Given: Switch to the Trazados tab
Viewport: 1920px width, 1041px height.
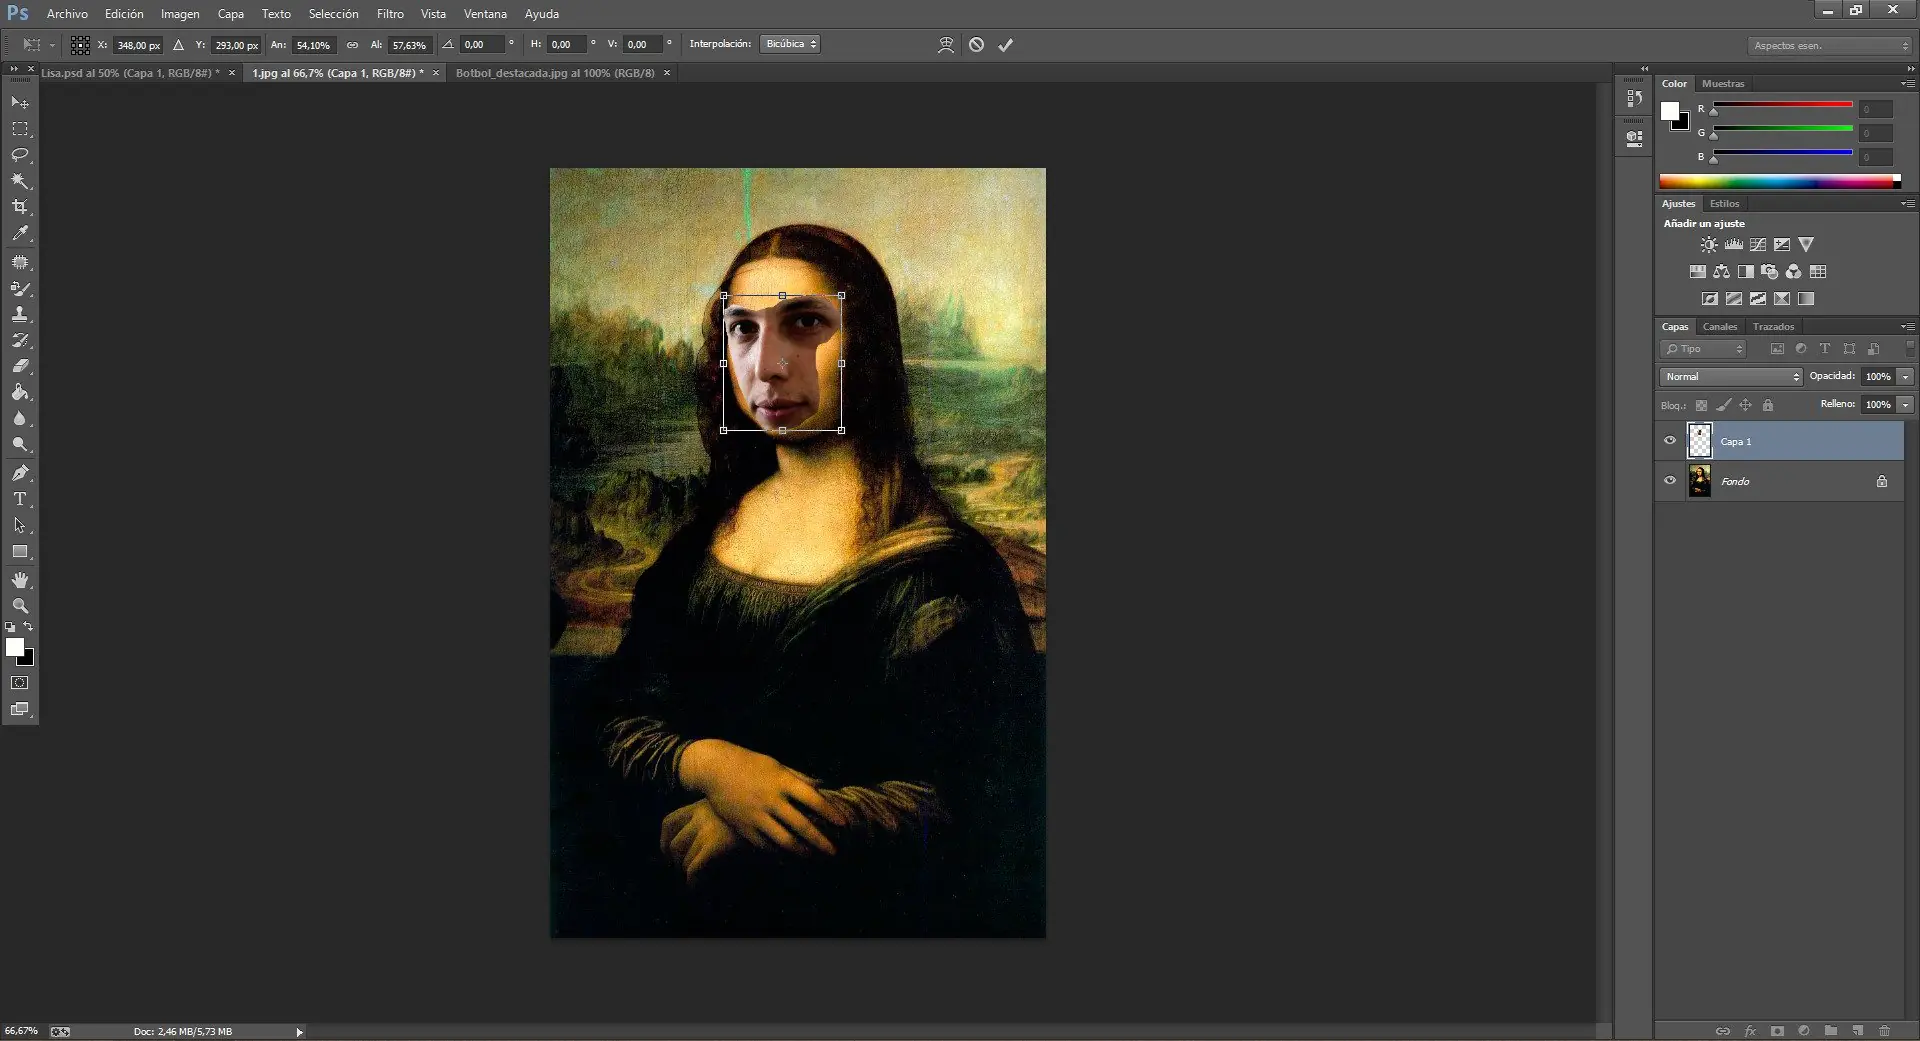Looking at the screenshot, I should point(1774,327).
